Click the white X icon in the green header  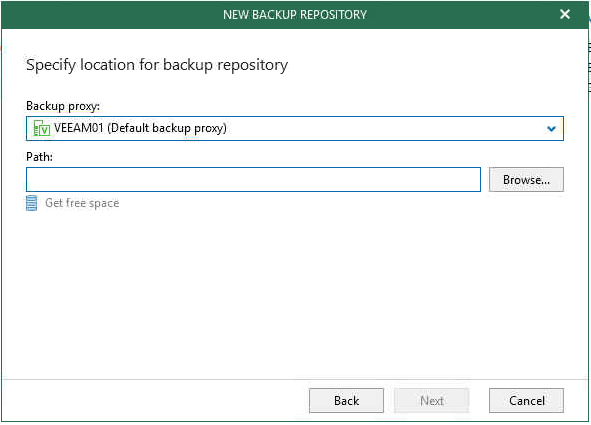tap(565, 14)
